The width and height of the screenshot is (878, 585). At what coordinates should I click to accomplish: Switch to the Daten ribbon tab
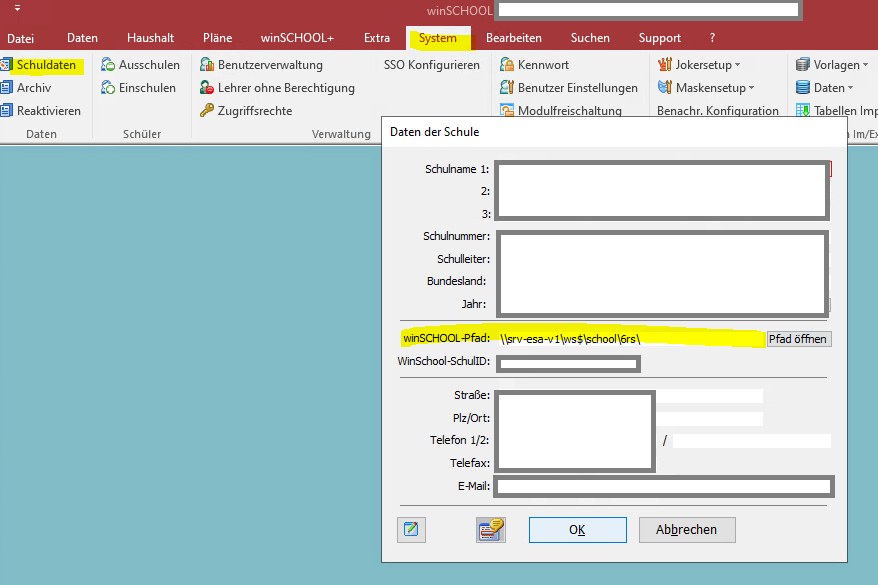82,38
